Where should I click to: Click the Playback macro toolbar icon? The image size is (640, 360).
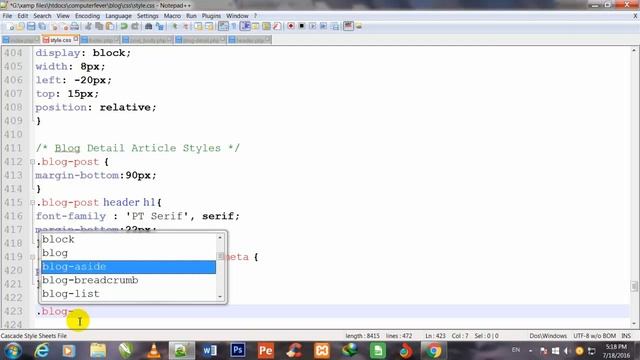[x=313, y=27]
